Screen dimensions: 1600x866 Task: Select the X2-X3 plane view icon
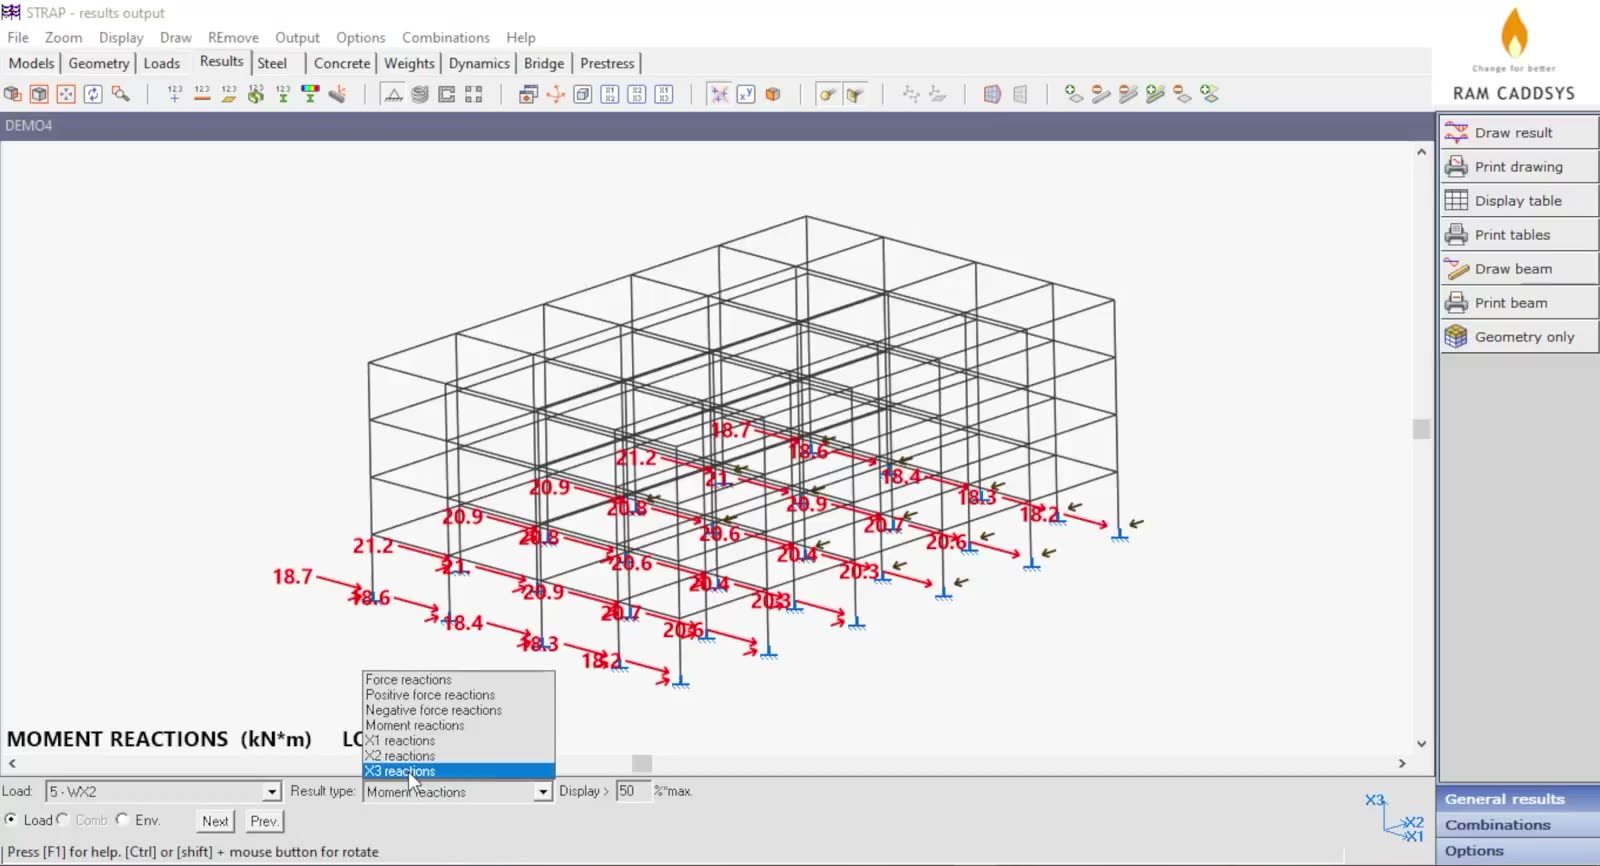pos(637,94)
